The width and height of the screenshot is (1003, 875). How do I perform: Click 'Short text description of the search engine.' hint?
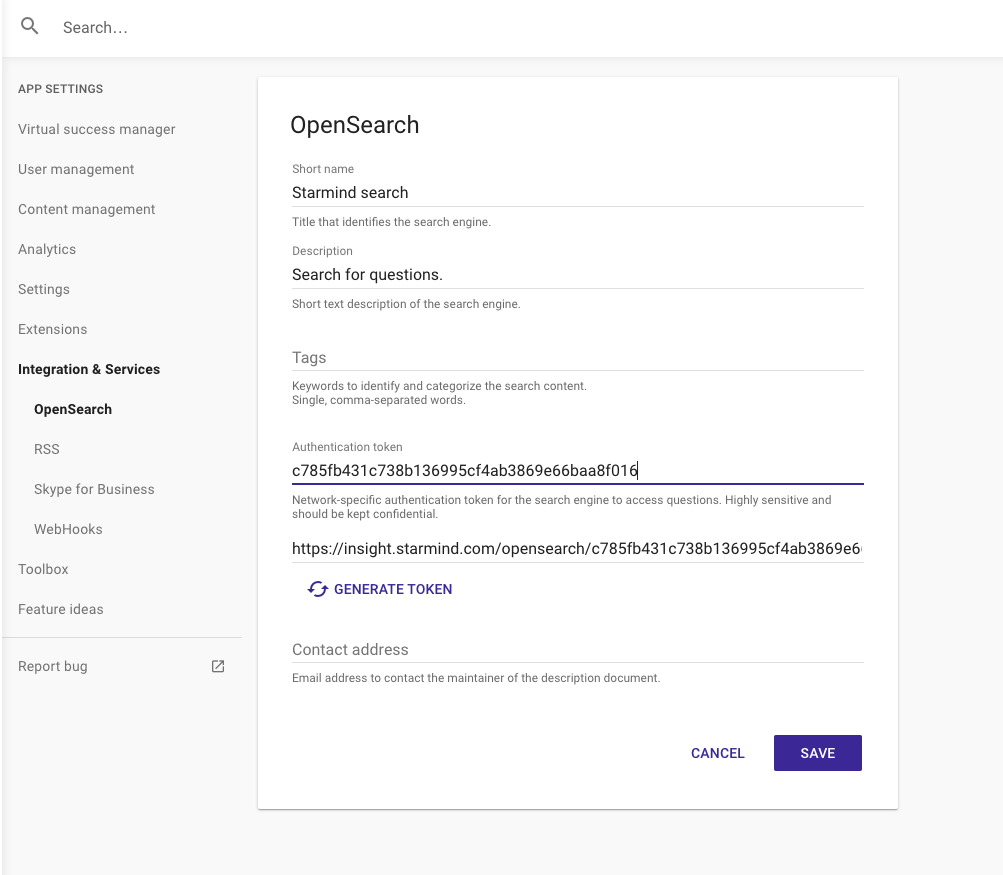406,304
